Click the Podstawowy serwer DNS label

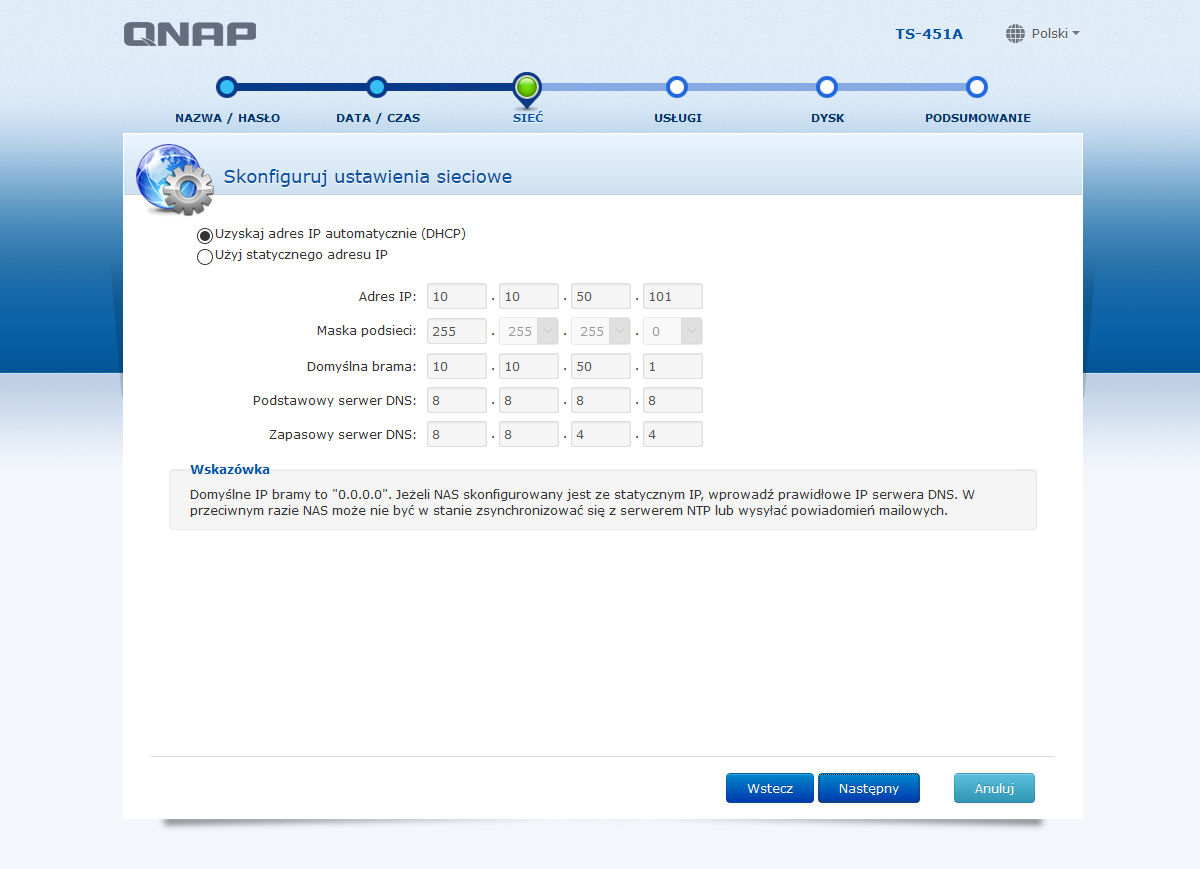tap(335, 400)
